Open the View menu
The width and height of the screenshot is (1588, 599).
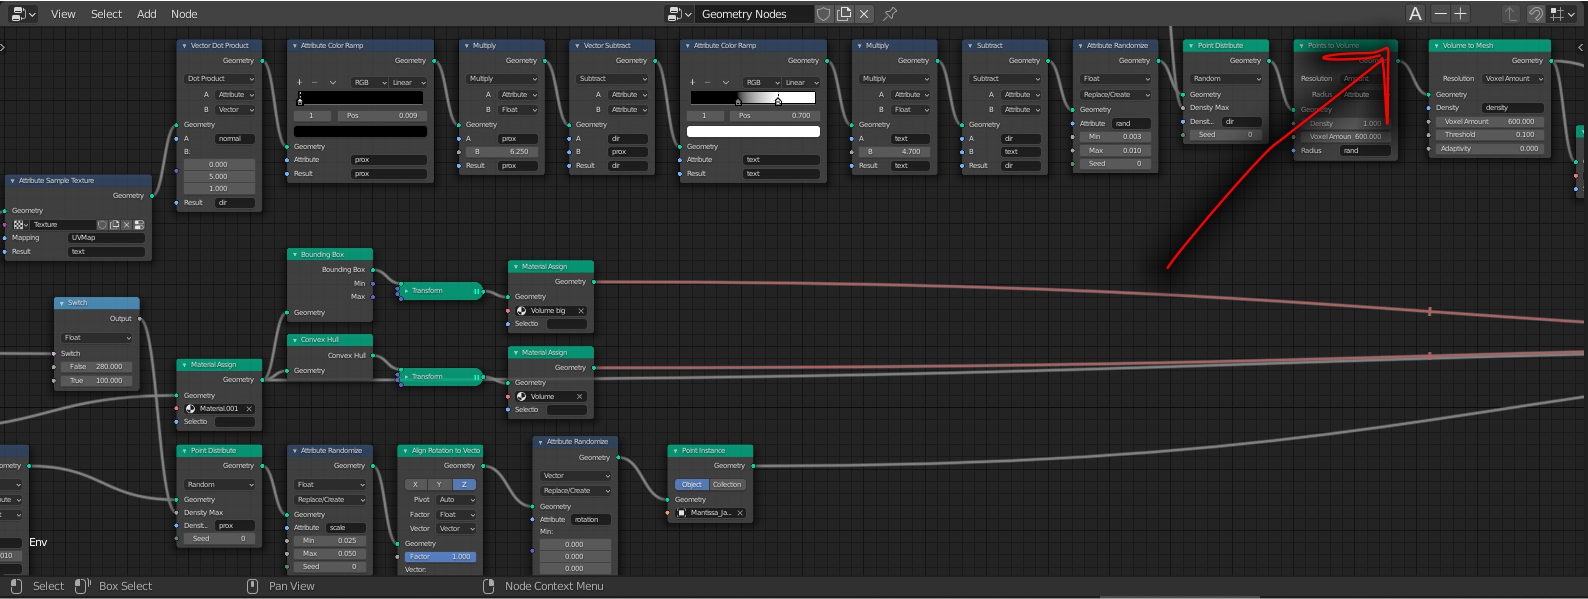tap(63, 14)
